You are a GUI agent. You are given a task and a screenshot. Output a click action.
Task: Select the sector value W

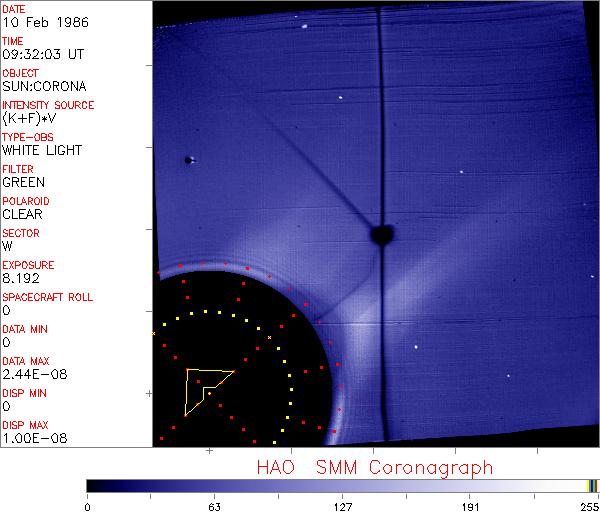point(7,246)
